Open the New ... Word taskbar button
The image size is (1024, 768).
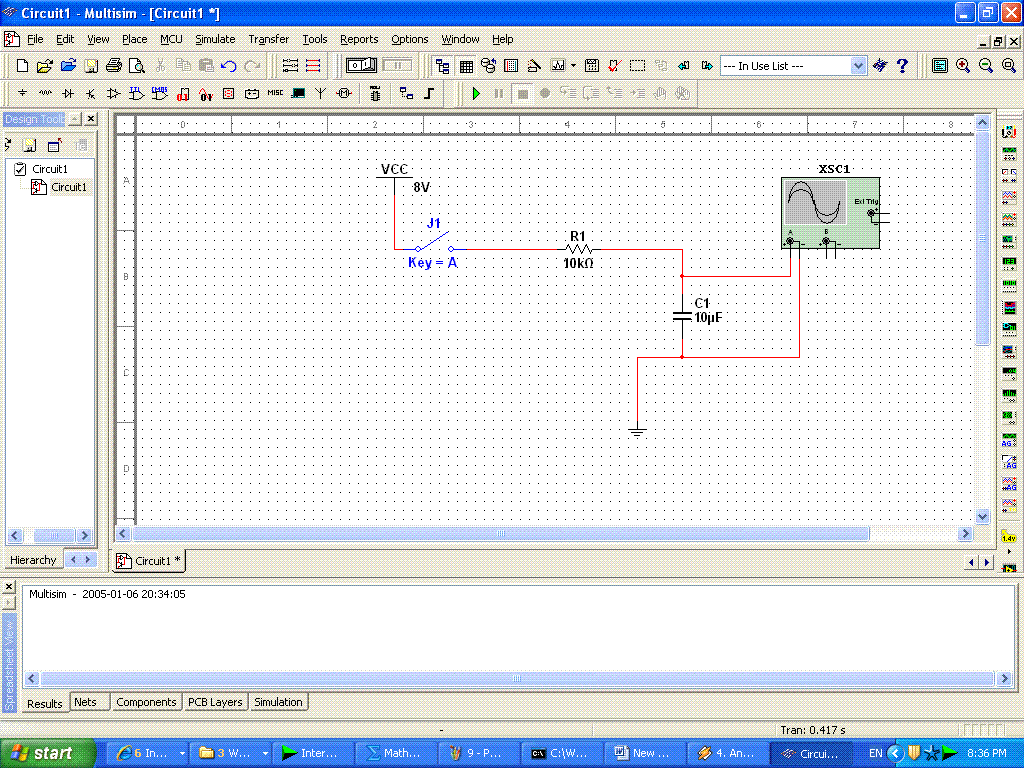point(644,753)
